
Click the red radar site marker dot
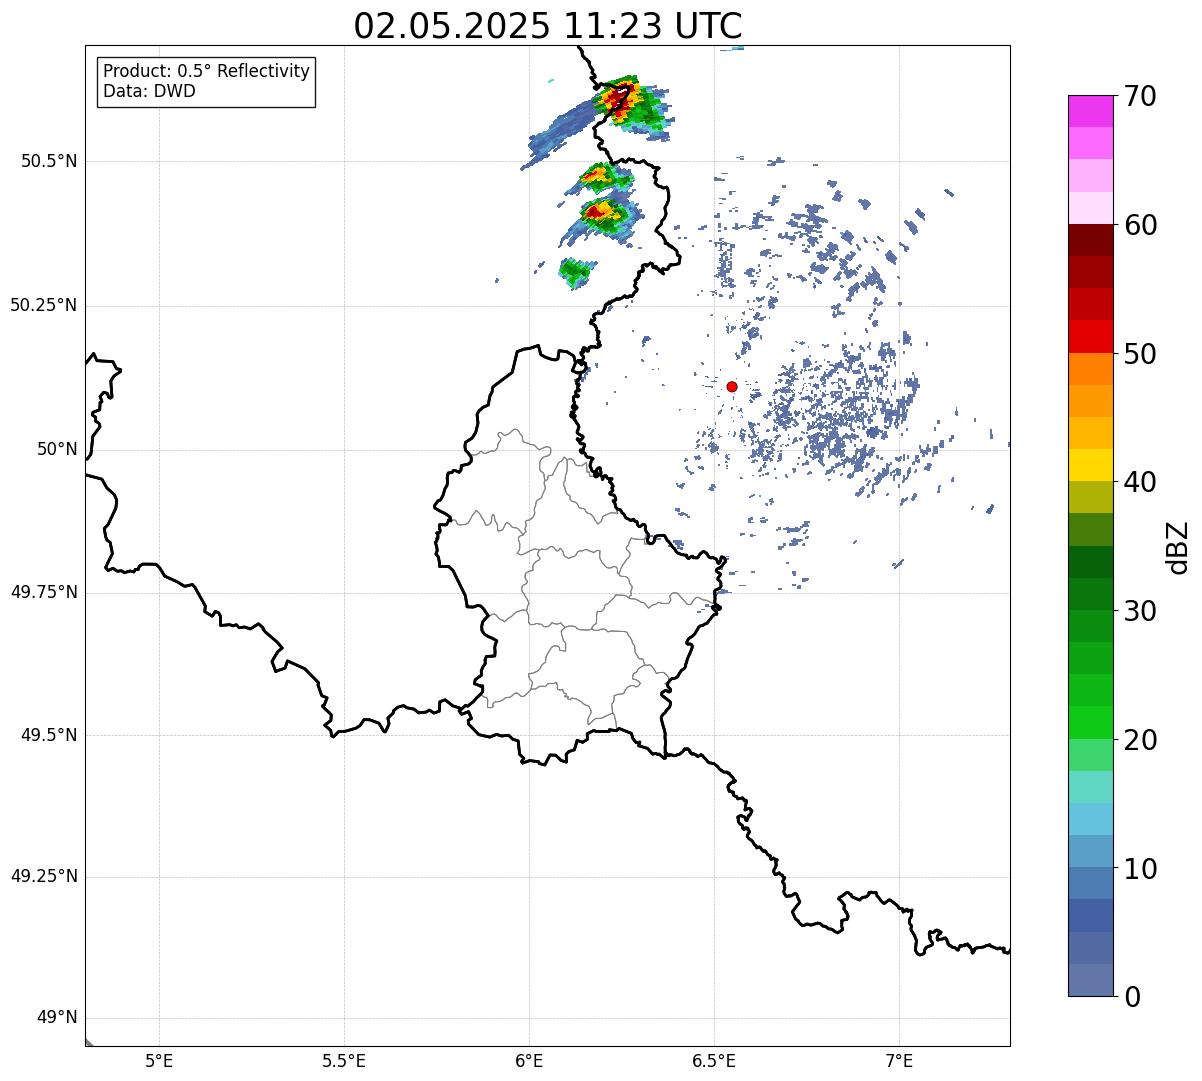tap(732, 386)
